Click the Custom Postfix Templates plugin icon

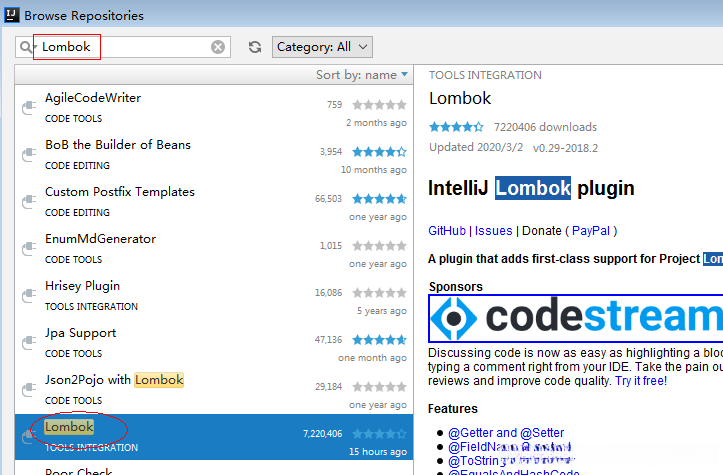[29, 202]
